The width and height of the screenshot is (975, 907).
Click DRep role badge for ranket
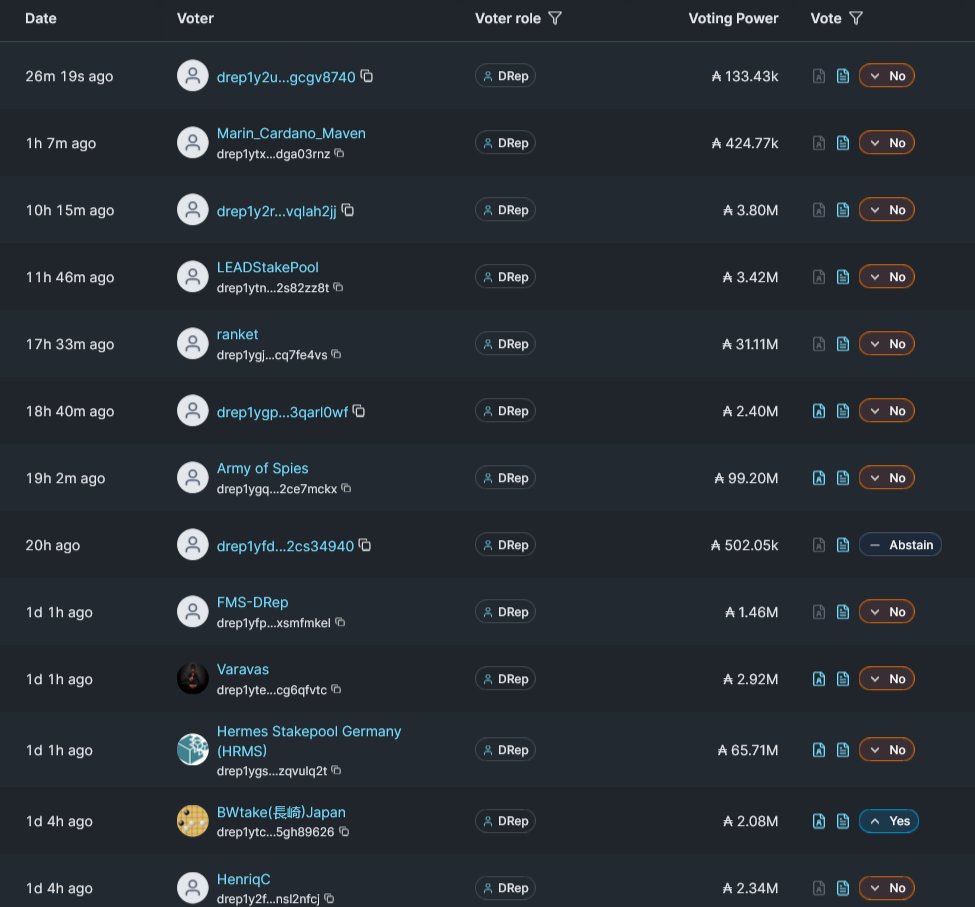pyautogui.click(x=506, y=344)
